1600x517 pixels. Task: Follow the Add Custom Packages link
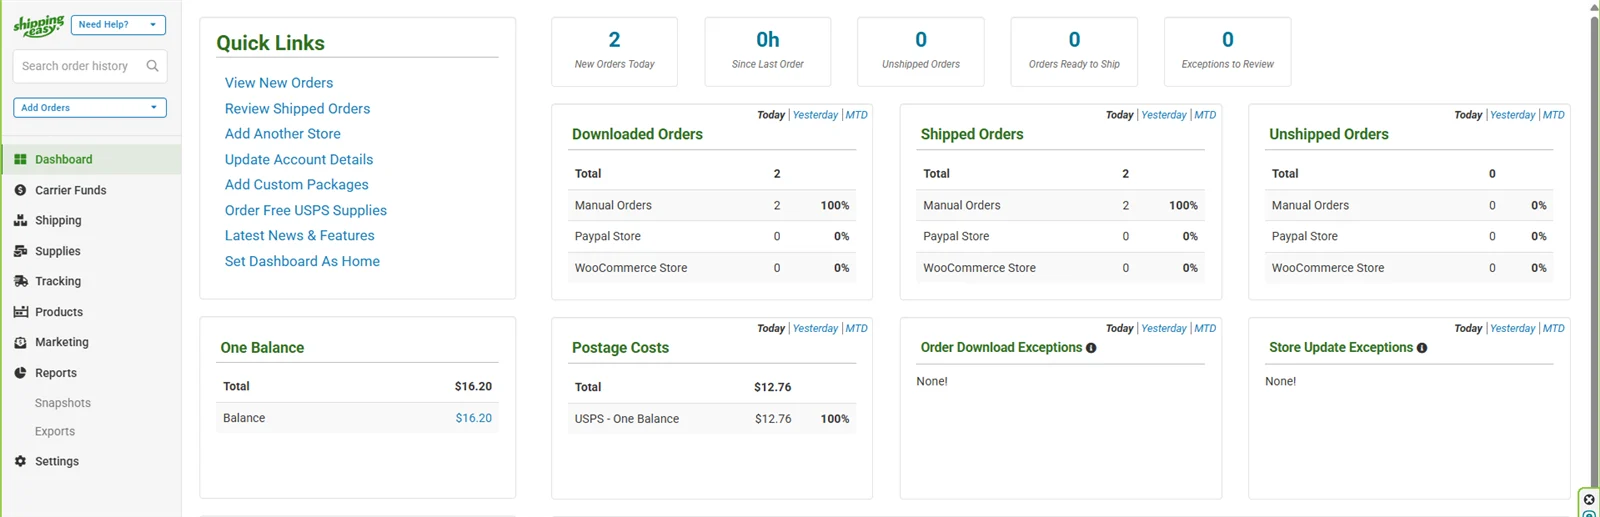(296, 184)
